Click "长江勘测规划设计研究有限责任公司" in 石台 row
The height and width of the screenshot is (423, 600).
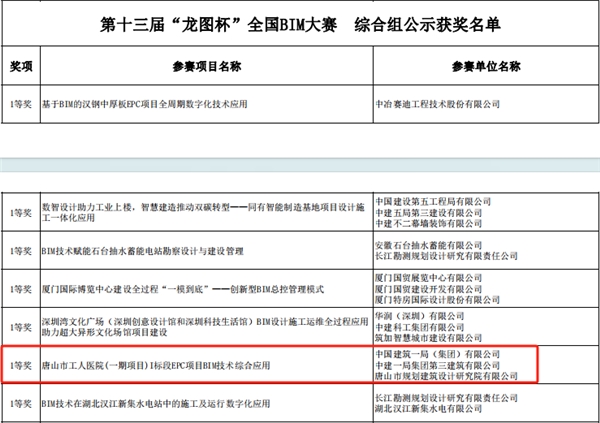click(446, 256)
